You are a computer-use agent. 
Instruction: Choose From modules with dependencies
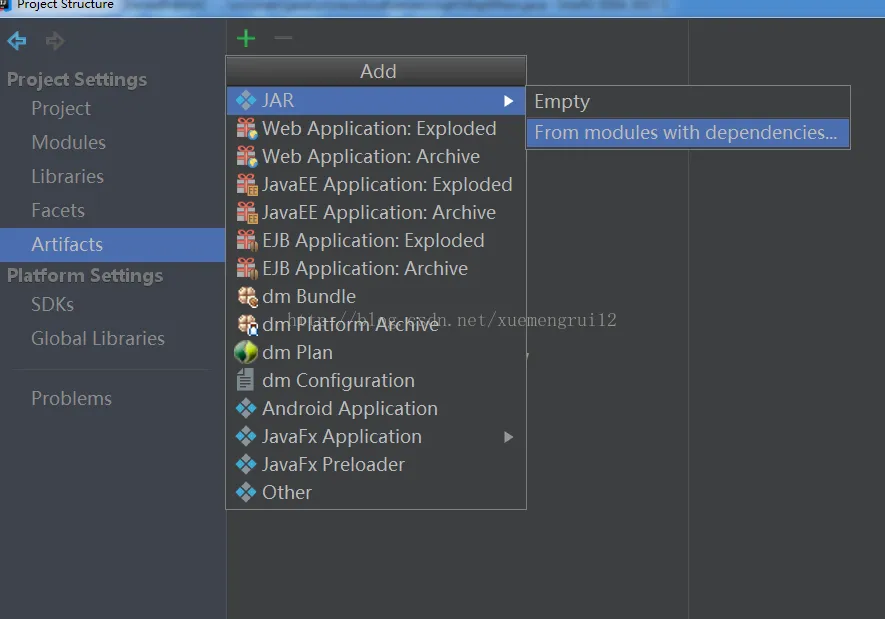coord(686,133)
